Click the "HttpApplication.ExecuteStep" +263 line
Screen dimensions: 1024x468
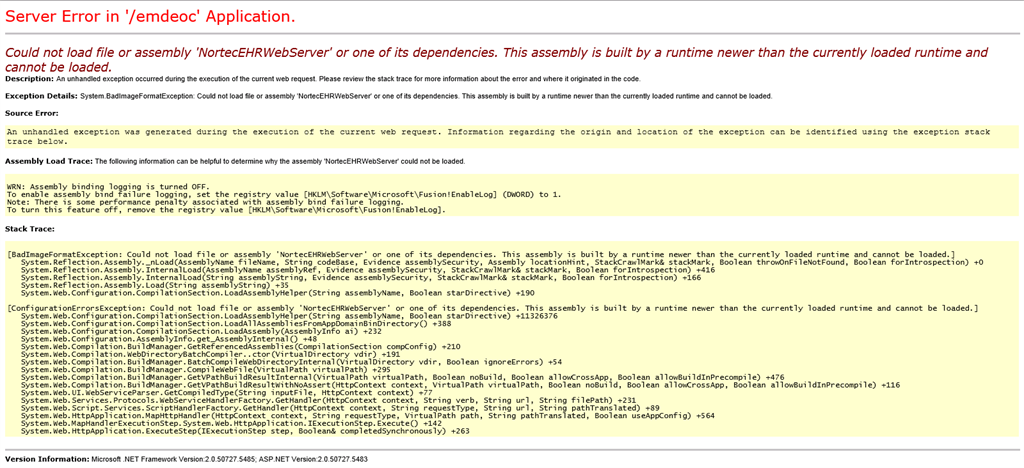[x=245, y=432]
